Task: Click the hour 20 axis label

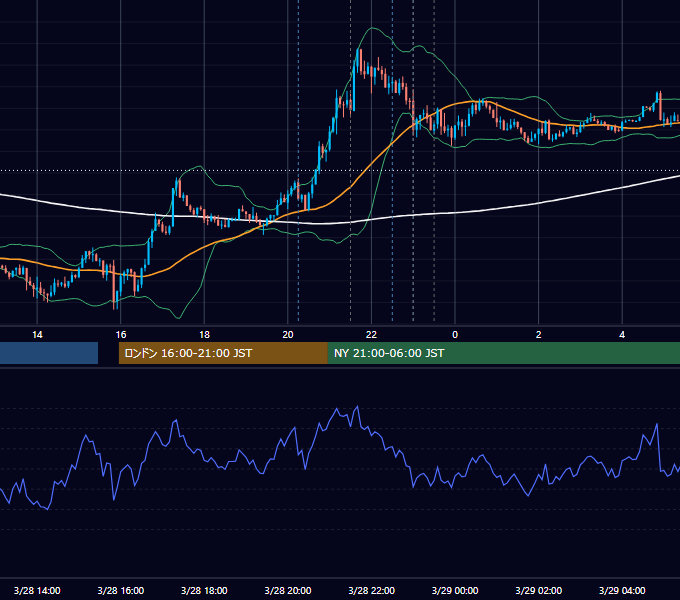Action: point(288,335)
